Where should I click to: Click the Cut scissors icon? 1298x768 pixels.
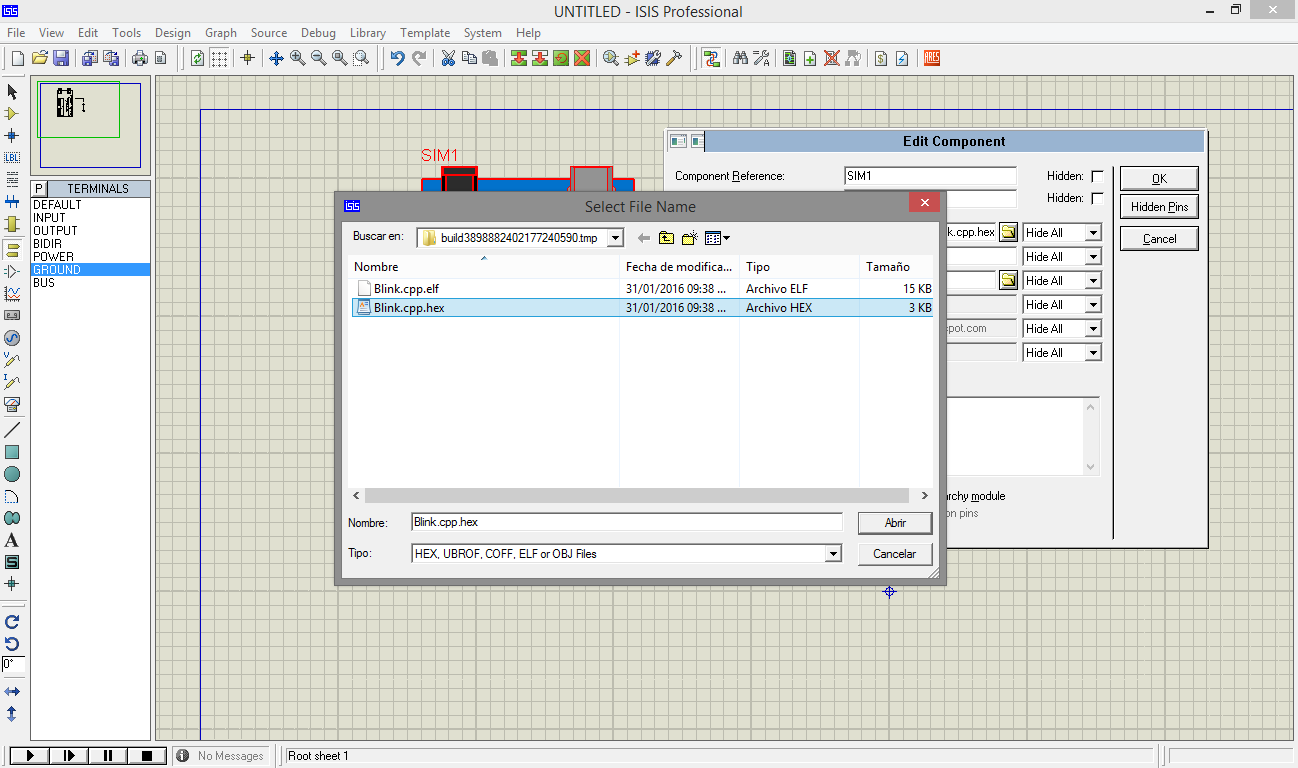[x=448, y=58]
